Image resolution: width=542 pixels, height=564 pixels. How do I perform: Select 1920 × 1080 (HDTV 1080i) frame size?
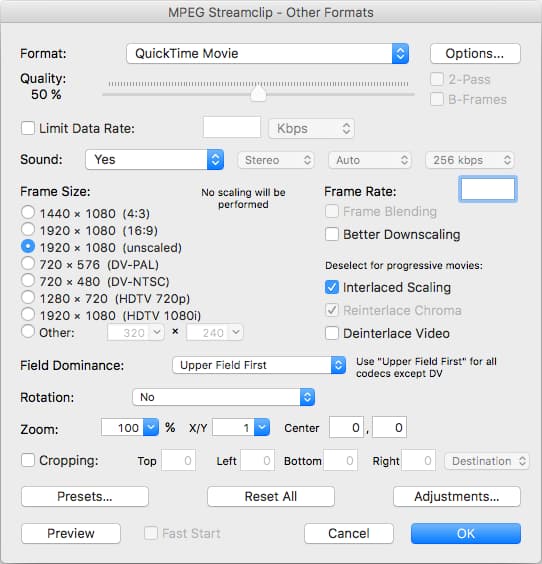(x=28, y=314)
